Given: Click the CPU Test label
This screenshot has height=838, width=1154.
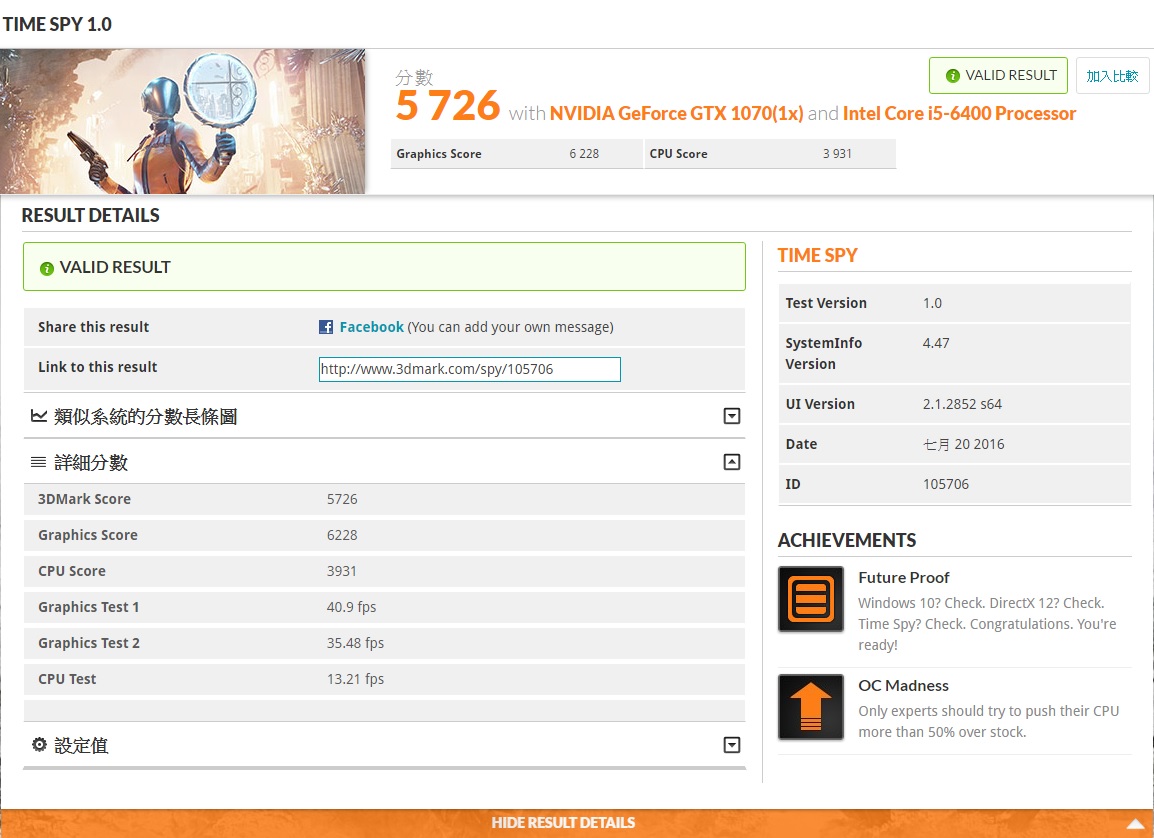Looking at the screenshot, I should click(67, 679).
